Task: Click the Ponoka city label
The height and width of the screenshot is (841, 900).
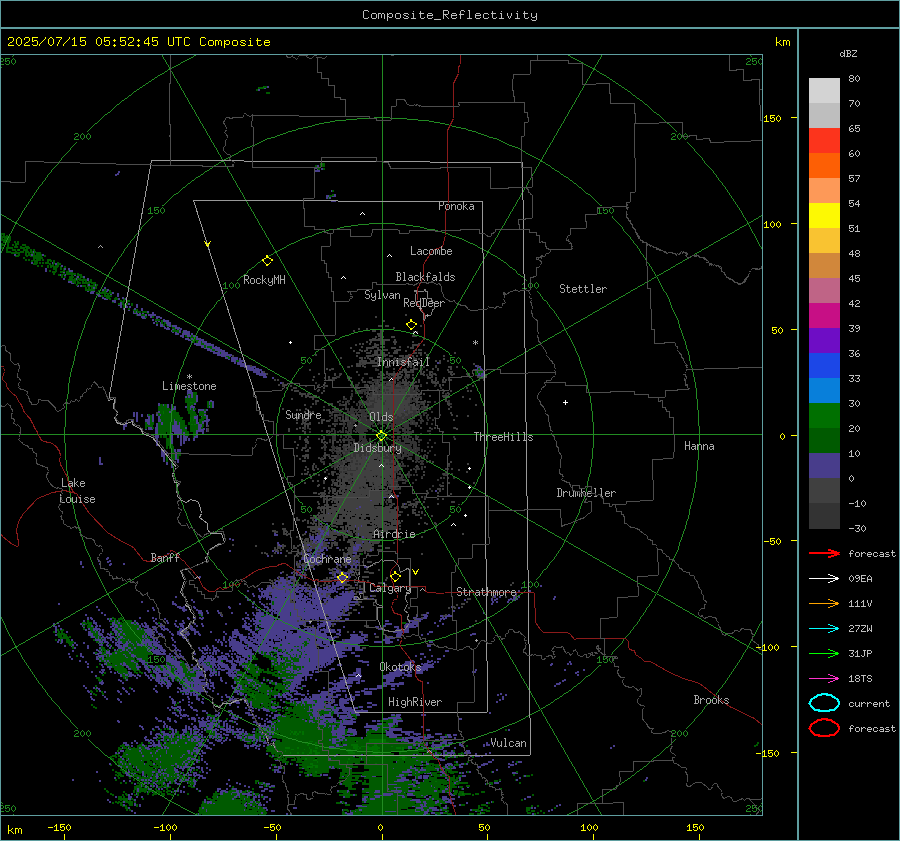Action: point(456,206)
